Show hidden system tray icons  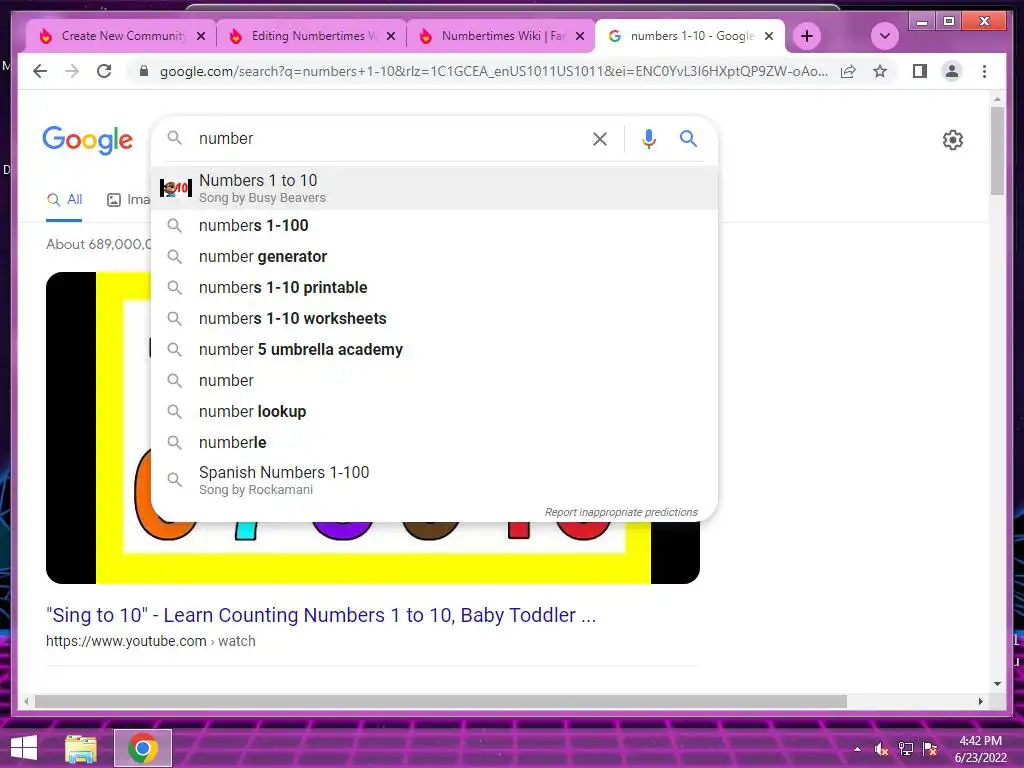click(x=857, y=750)
